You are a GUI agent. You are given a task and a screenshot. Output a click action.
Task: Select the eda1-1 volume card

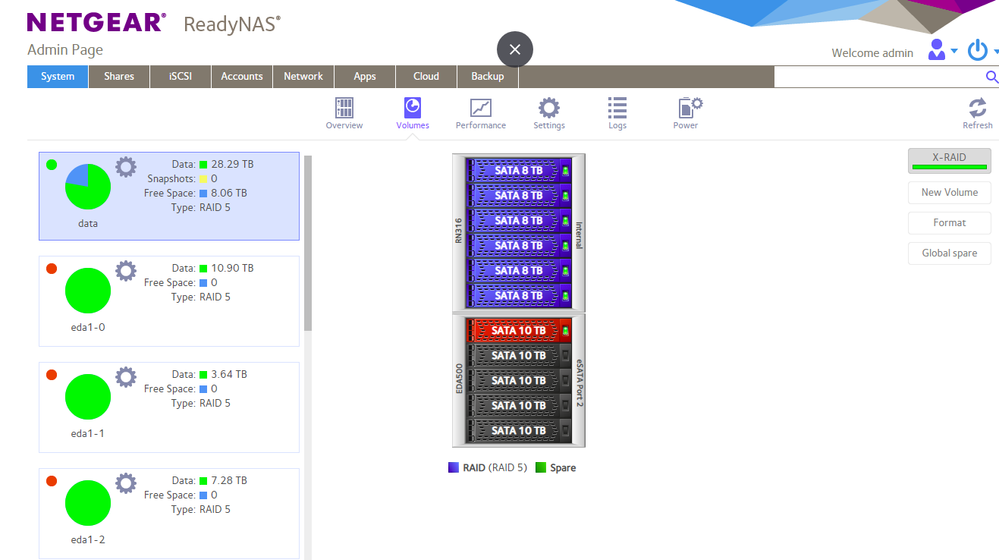click(169, 407)
